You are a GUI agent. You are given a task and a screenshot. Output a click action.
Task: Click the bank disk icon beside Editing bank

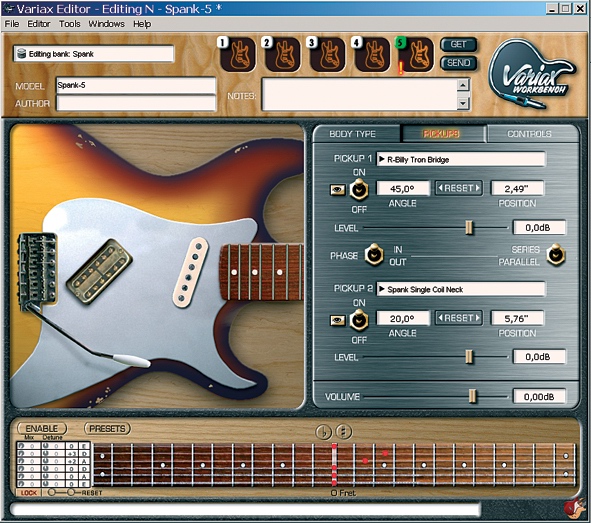[x=21, y=54]
